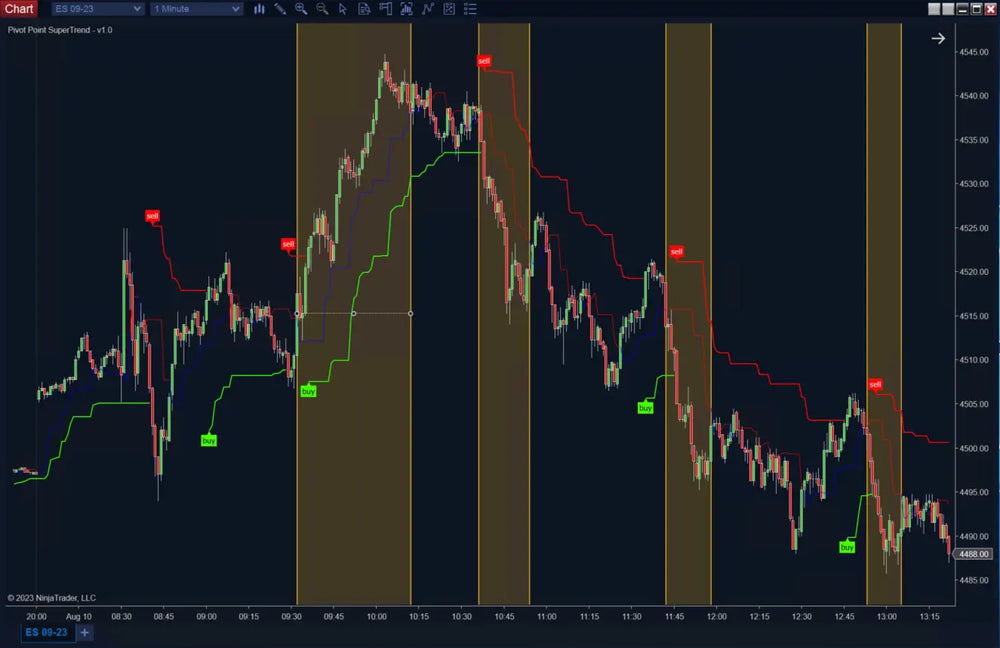Open the Indicators list icon
Viewport: 1000px width, 648px height.
[x=470, y=9]
